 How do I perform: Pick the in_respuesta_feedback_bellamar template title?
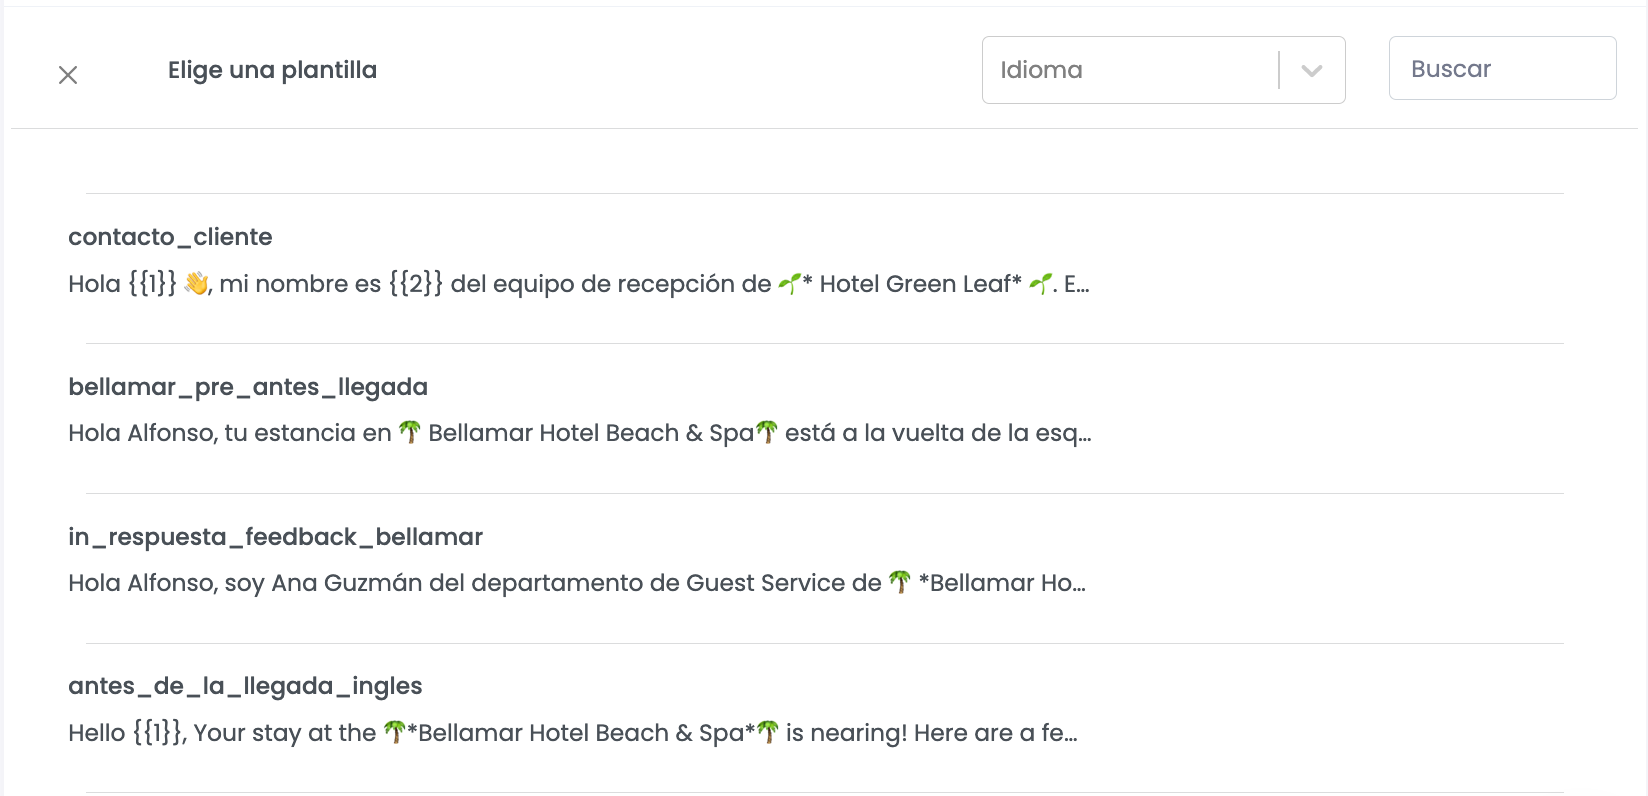click(275, 537)
